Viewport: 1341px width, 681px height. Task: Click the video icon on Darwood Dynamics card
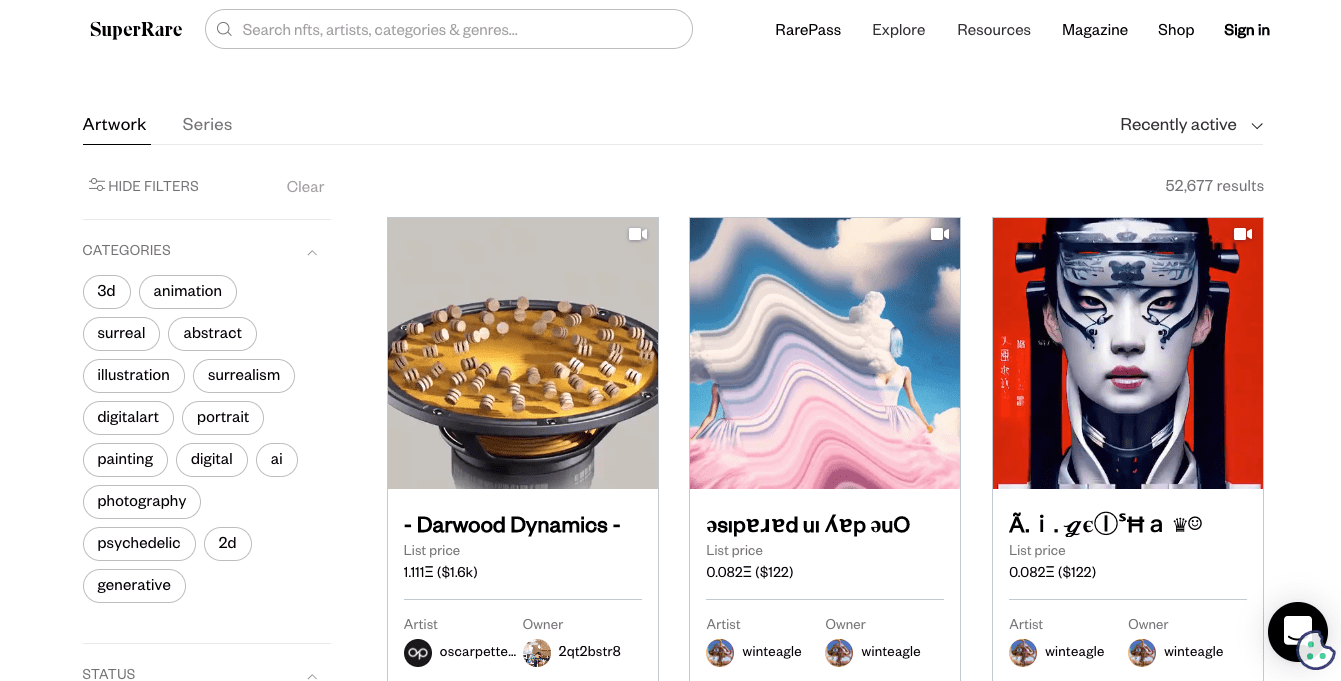coord(638,233)
